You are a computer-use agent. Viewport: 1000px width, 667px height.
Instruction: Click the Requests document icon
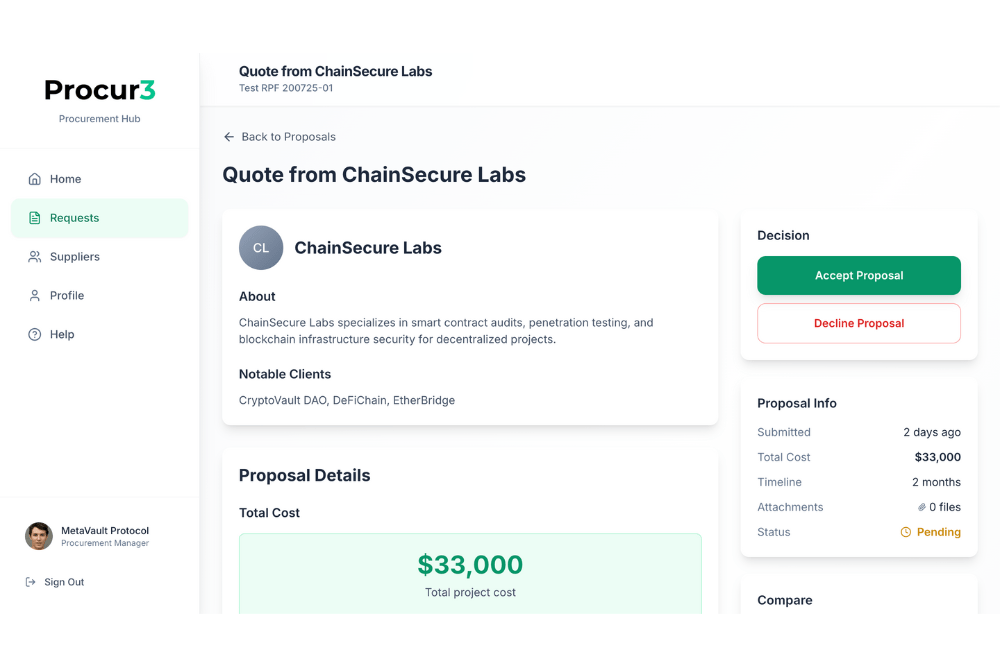(34, 218)
